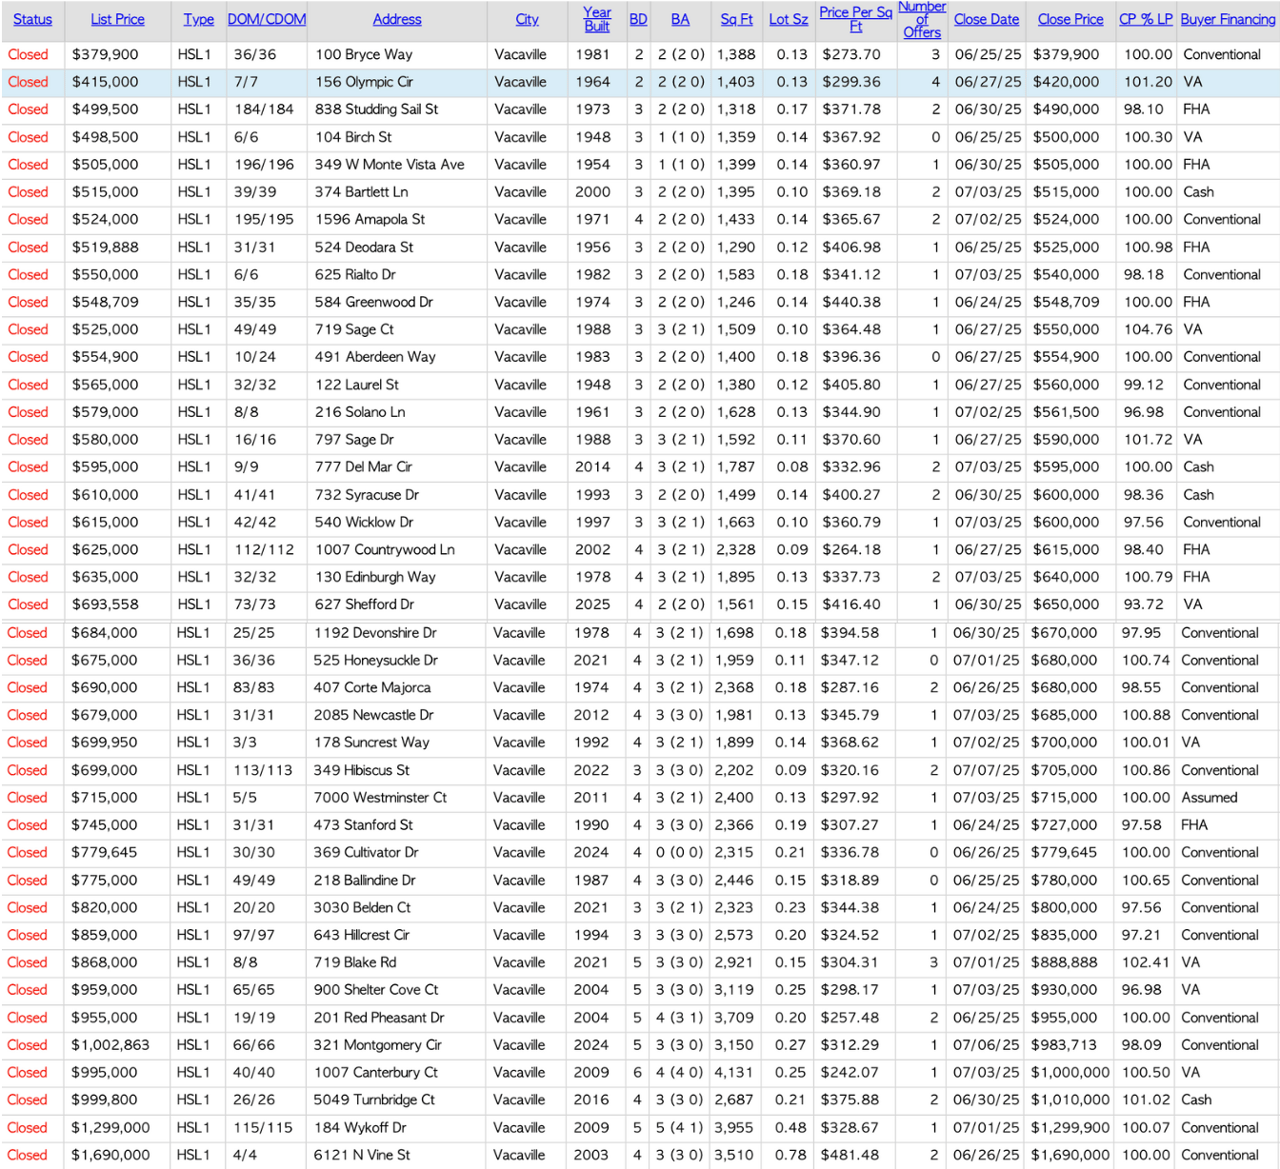Select address 369 Cultivator Dr
This screenshot has width=1280, height=1169.
point(366,852)
